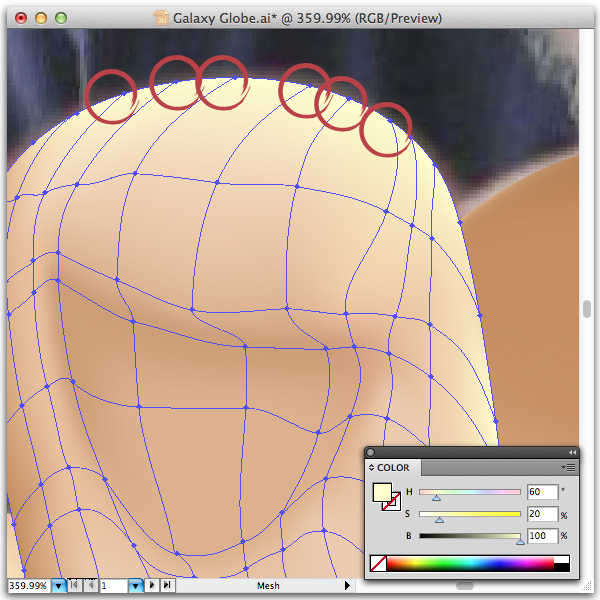600x600 pixels.
Task: Close the Color panel with round button
Action: [x=370, y=453]
